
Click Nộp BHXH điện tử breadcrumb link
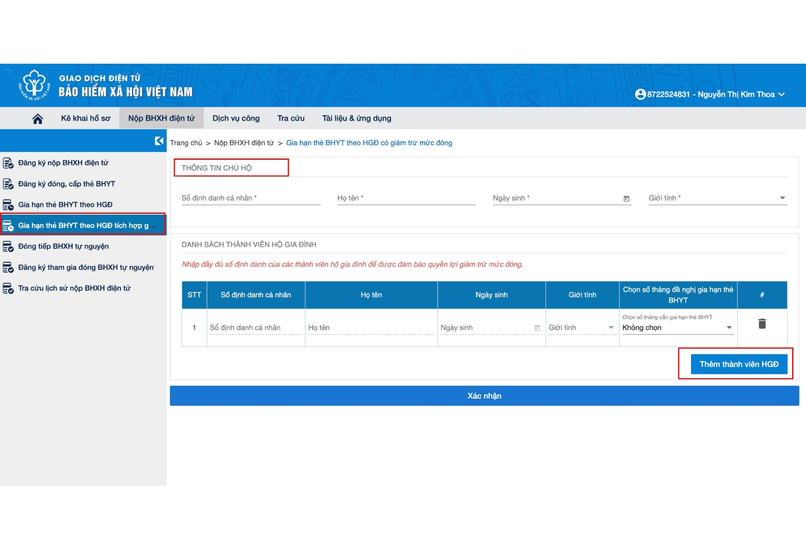[x=244, y=143]
